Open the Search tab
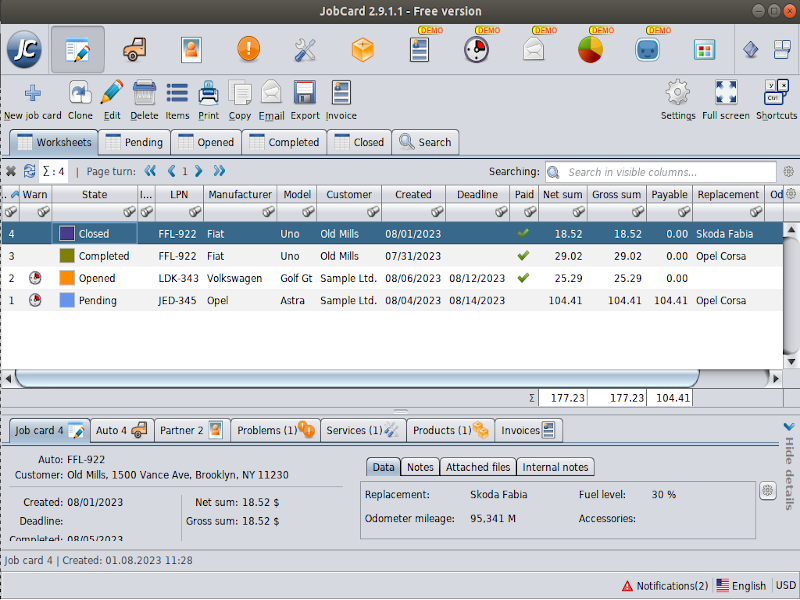Viewport: 800px width, 600px height. click(x=425, y=142)
